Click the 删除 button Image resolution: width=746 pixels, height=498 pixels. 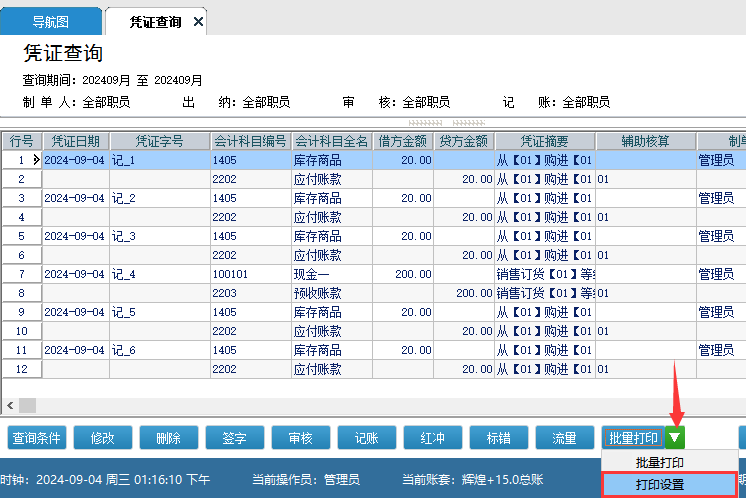click(168, 438)
